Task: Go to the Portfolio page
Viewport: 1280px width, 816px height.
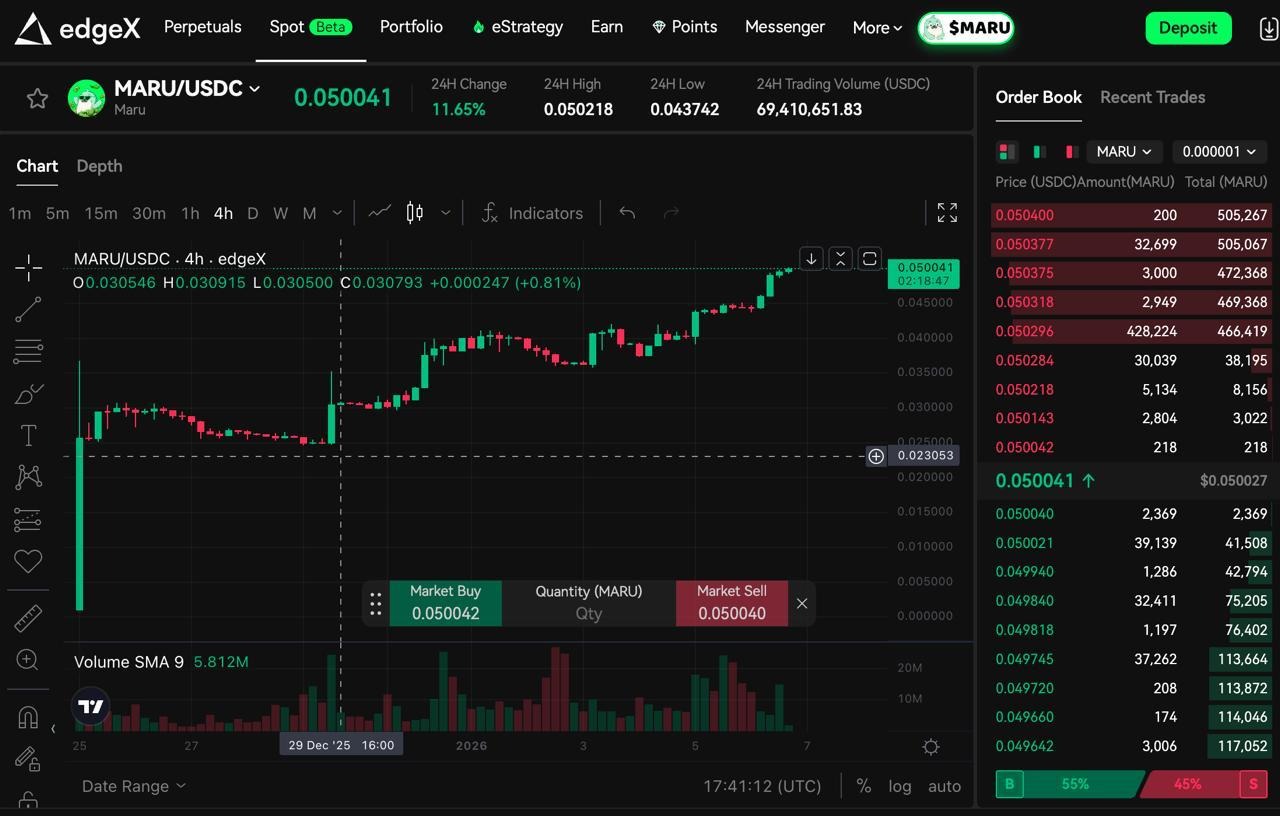Action: click(x=411, y=27)
